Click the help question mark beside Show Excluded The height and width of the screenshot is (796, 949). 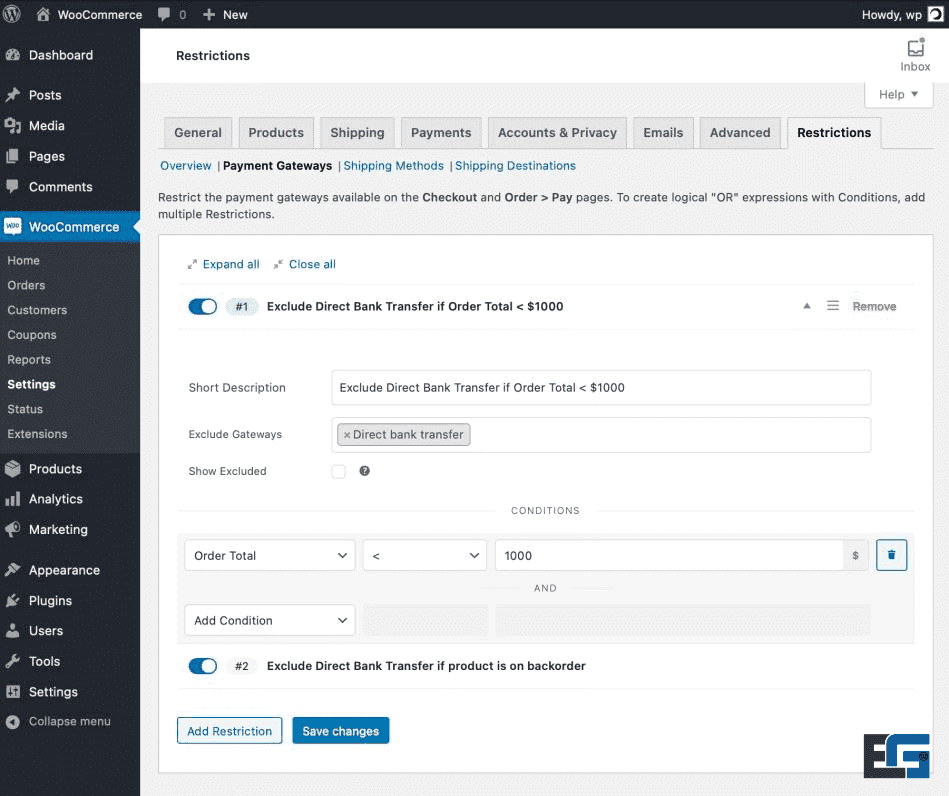click(x=364, y=471)
